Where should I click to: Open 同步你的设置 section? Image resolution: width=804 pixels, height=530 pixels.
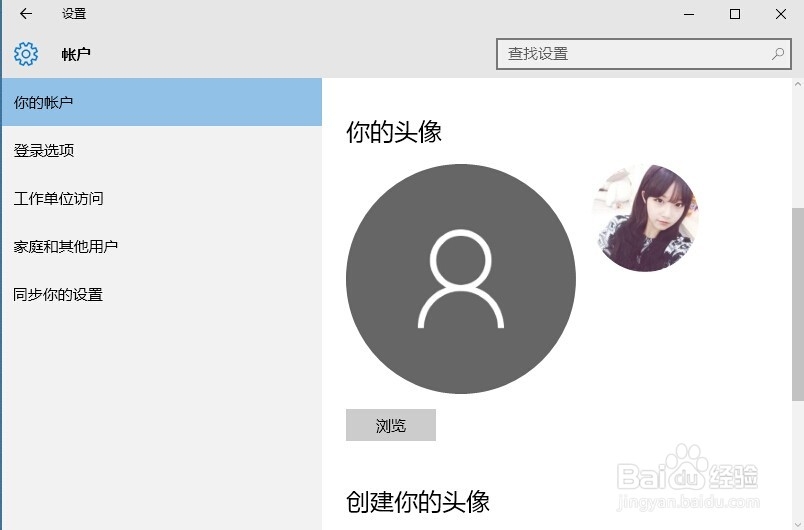pyautogui.click(x=162, y=295)
